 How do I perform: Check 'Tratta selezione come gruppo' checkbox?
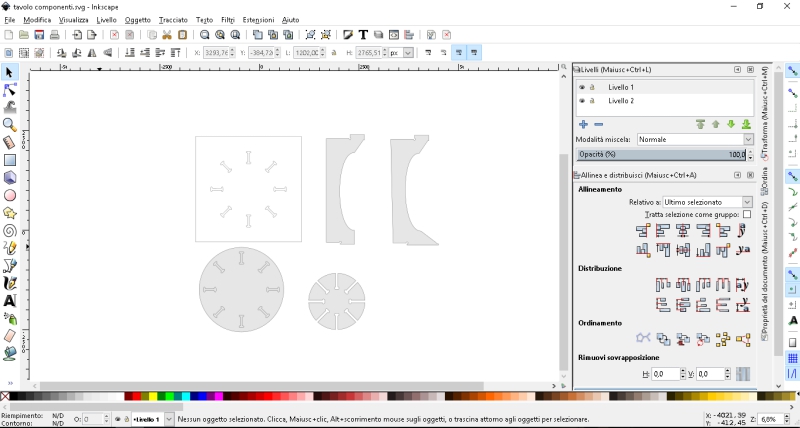click(x=747, y=214)
